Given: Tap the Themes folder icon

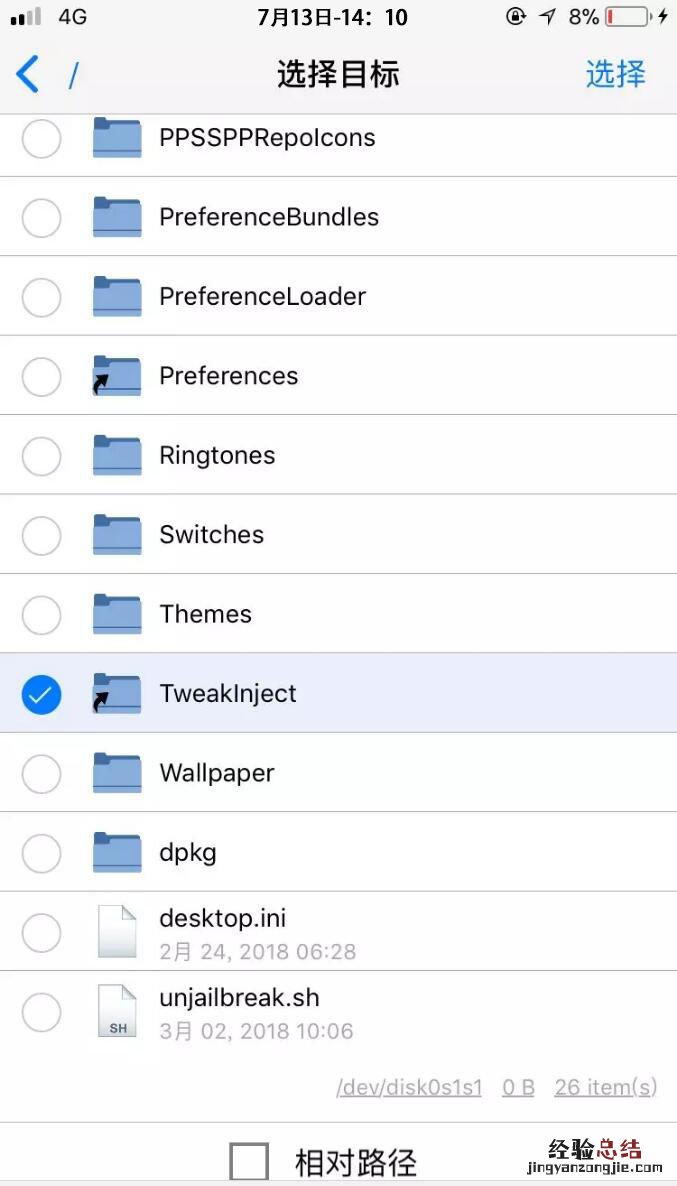Looking at the screenshot, I should pyautogui.click(x=116, y=614).
